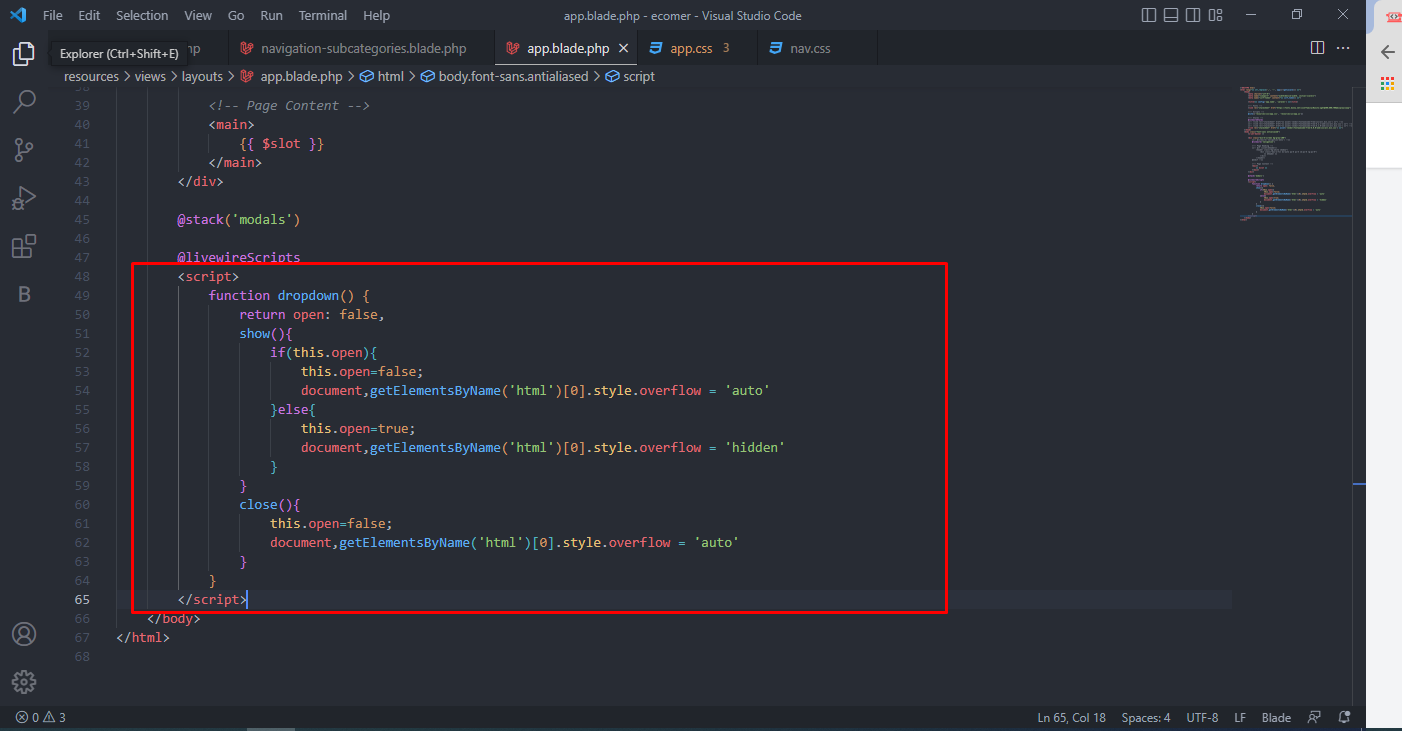1402x731 pixels.
Task: Click the Split Editor Right icon
Action: coord(1317,48)
